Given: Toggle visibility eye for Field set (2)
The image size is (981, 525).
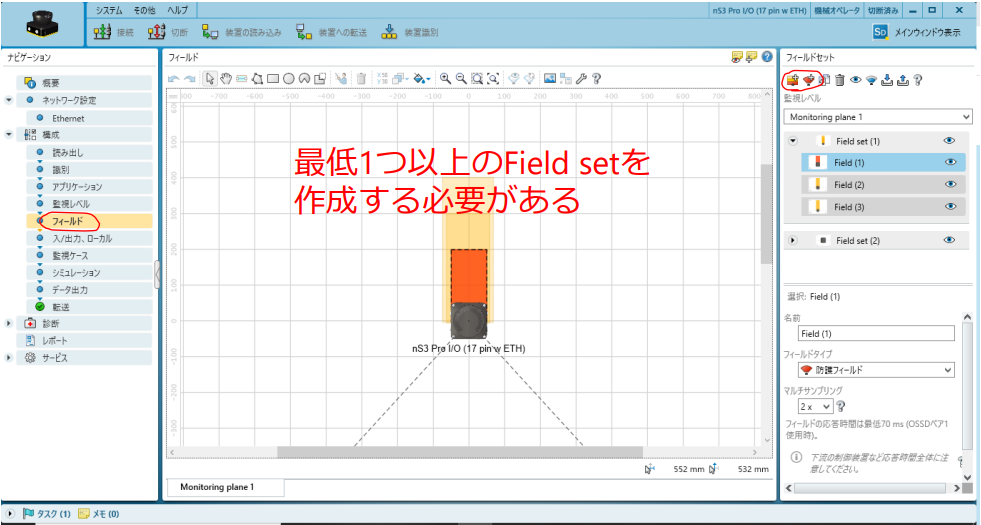Looking at the screenshot, I should pos(949,240).
